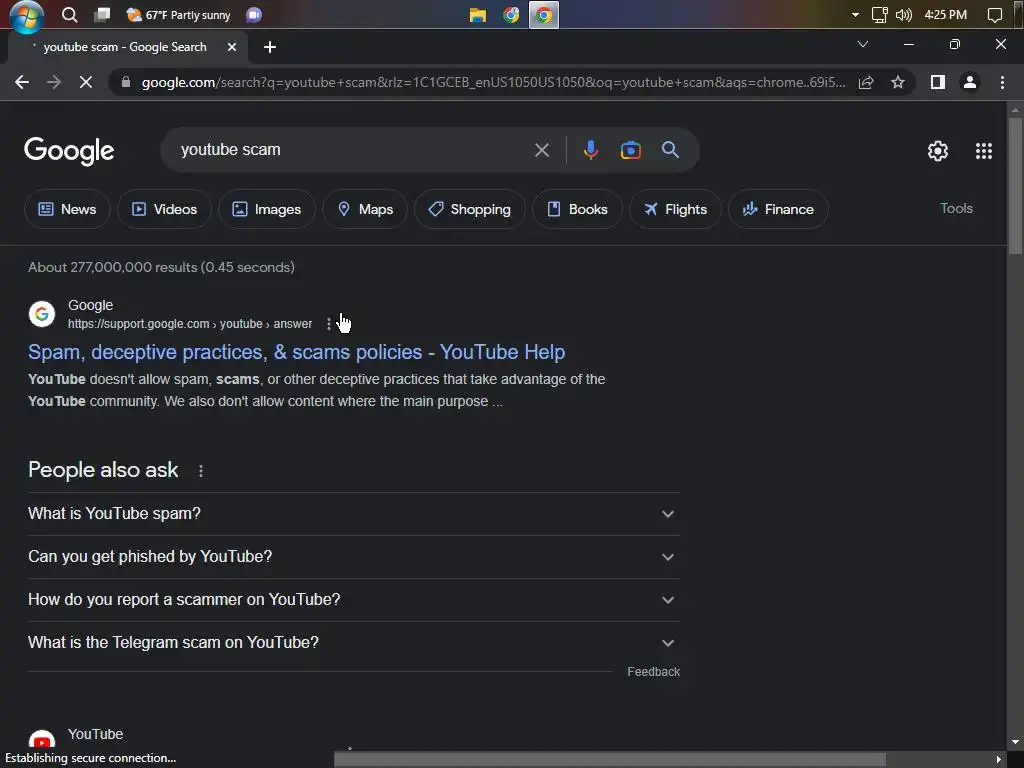Image resolution: width=1024 pixels, height=768 pixels.
Task: Click the network display icon in tray
Action: pos(880,14)
